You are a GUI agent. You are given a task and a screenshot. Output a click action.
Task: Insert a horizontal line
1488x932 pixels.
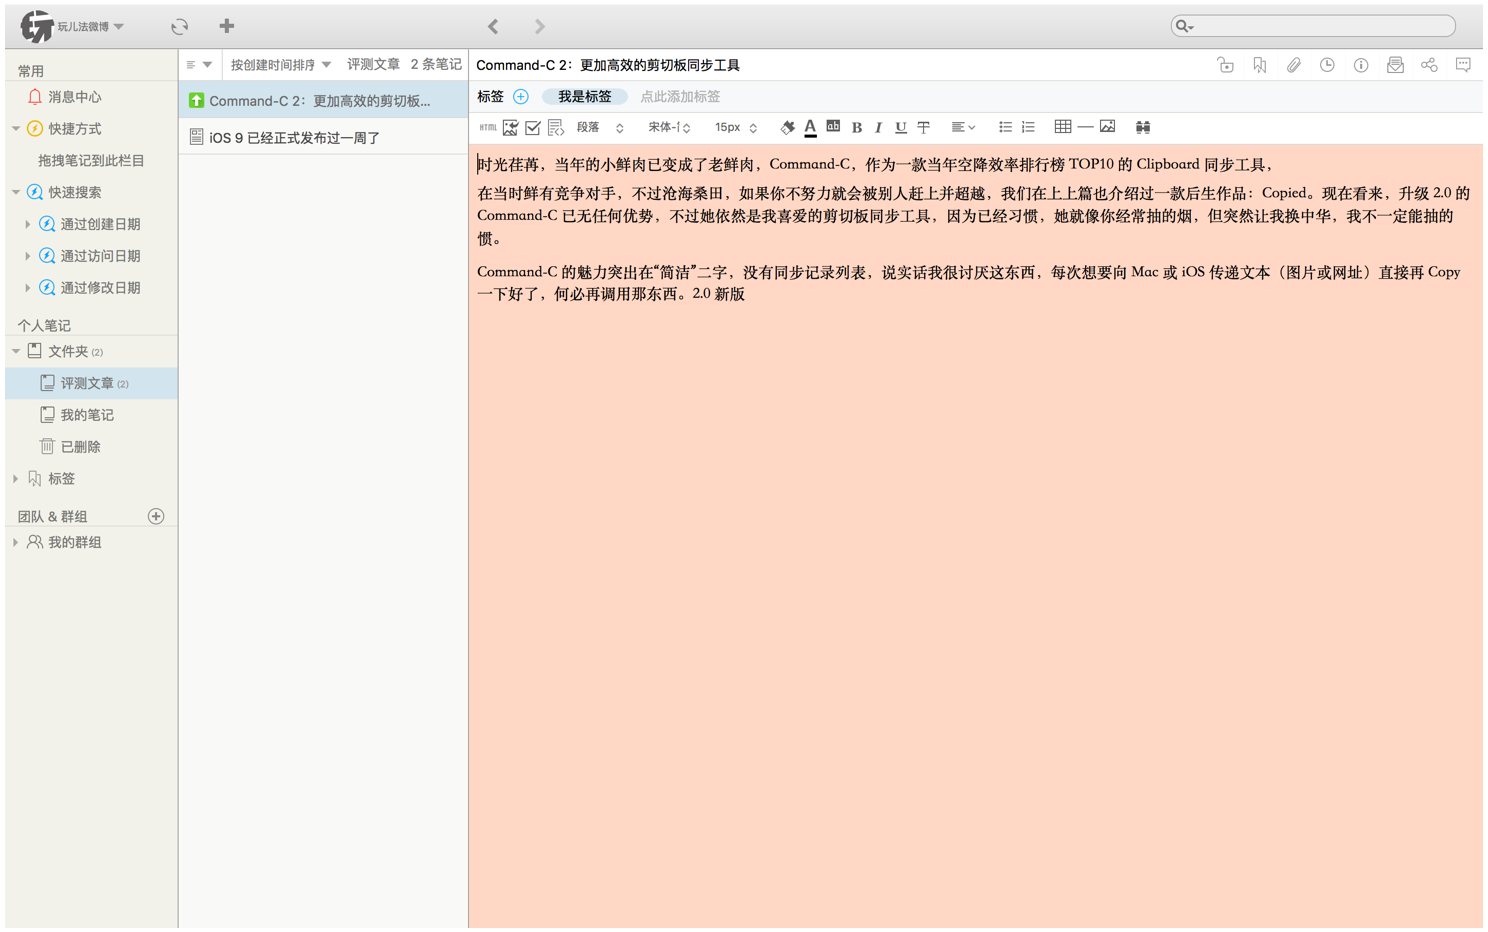pos(1085,127)
